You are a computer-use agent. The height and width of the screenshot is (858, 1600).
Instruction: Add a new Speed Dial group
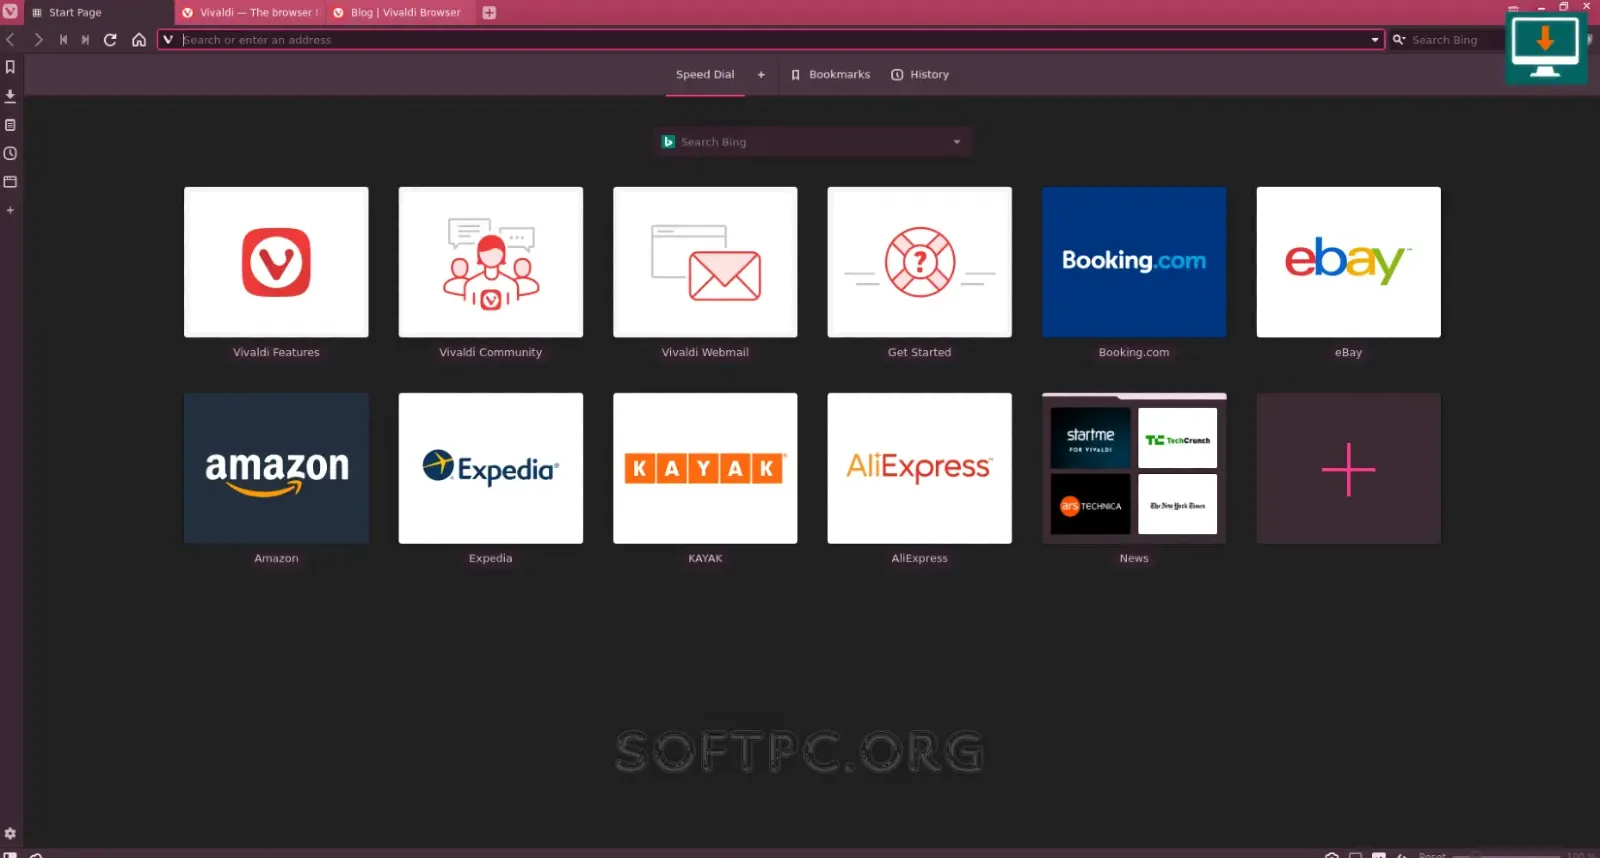(x=761, y=75)
